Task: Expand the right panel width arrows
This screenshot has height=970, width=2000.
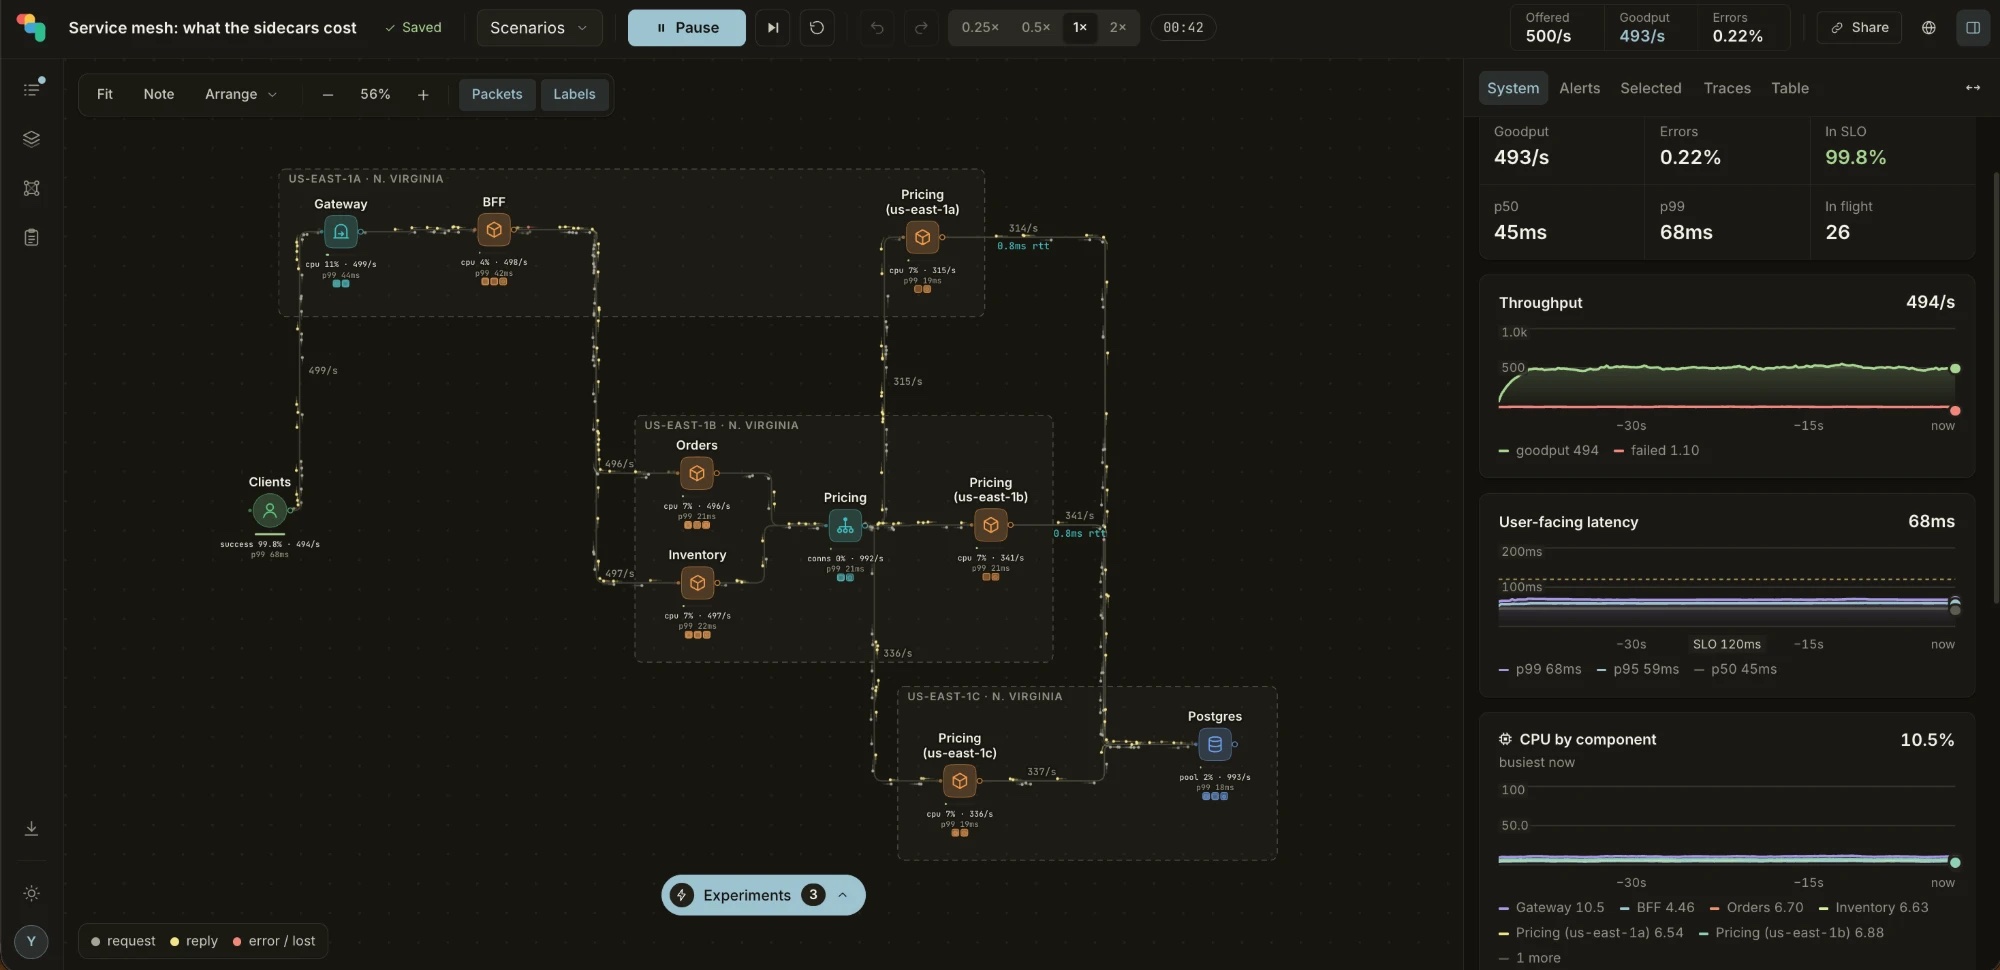Action: pyautogui.click(x=1973, y=88)
